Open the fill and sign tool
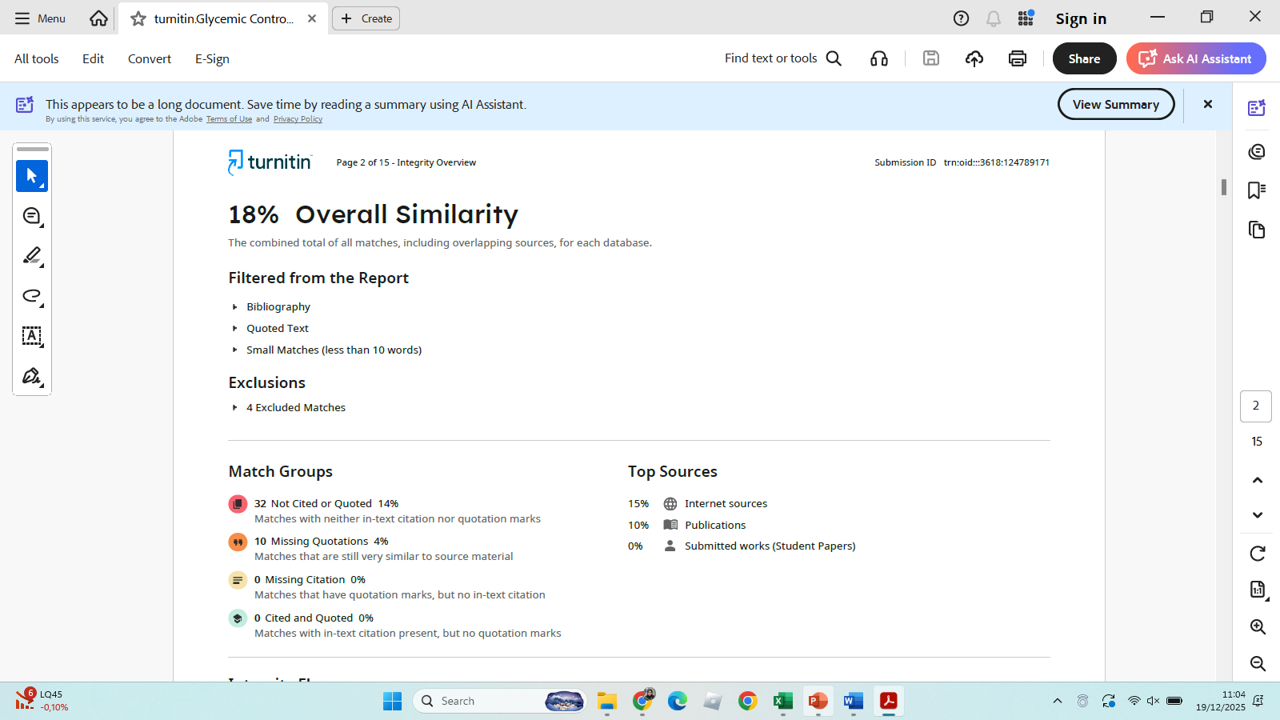This screenshot has height=720, width=1280. [32, 377]
